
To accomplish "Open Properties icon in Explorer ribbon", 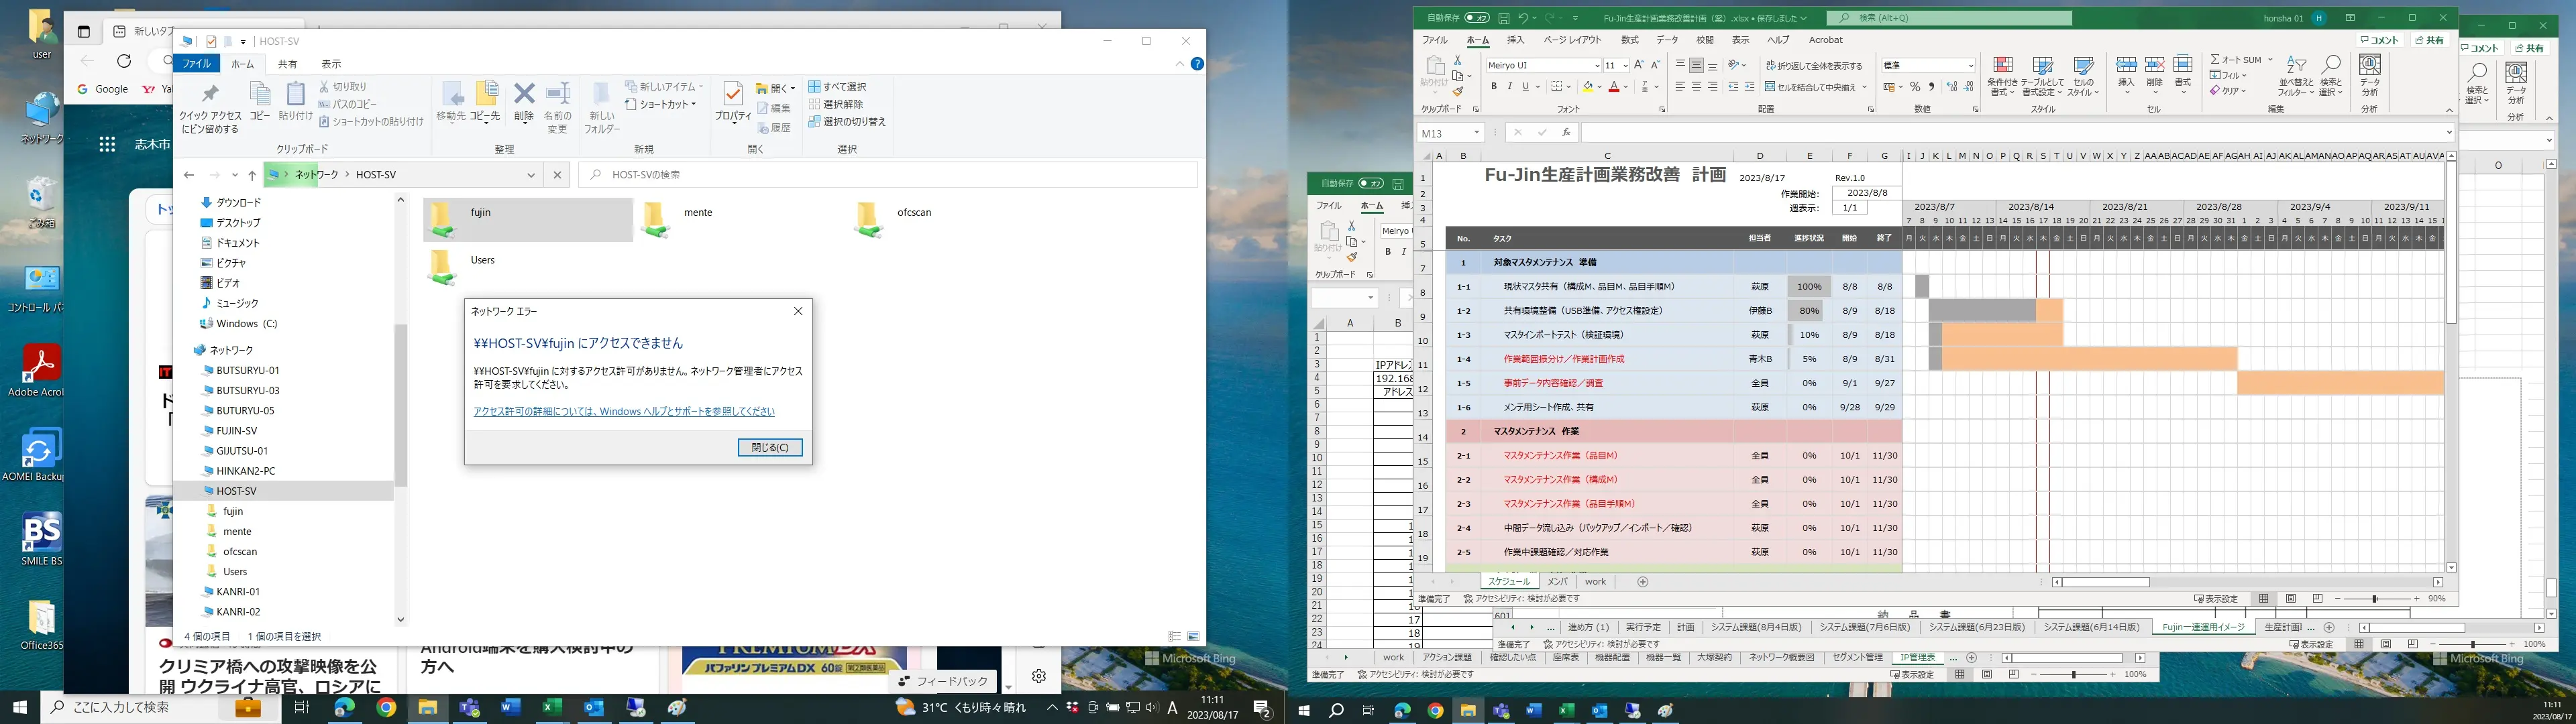I will (732, 95).
